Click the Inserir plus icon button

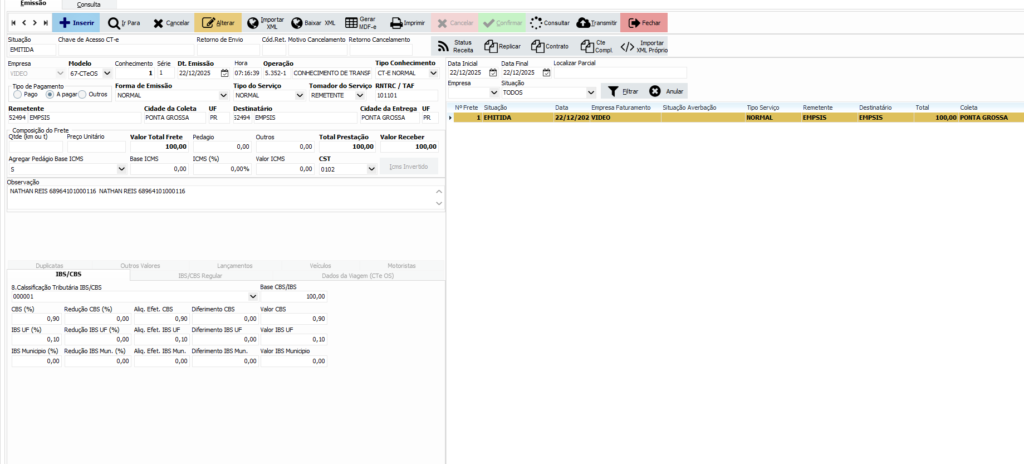[76, 22]
